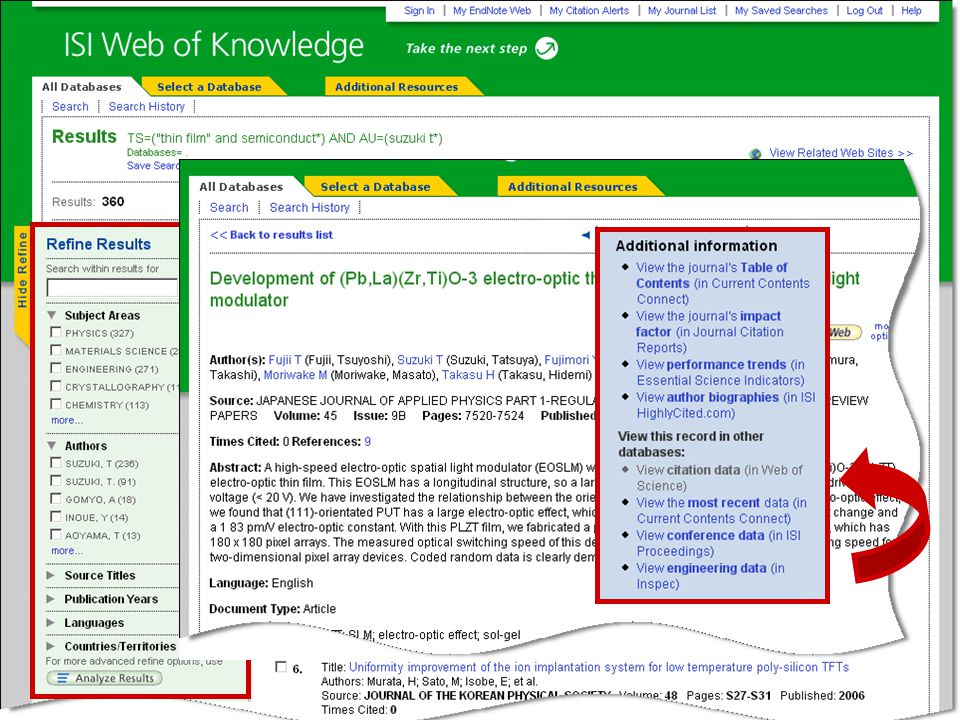Click the ISI Web of Knowledge logo
960x720 pixels.
pyautogui.click(x=214, y=45)
